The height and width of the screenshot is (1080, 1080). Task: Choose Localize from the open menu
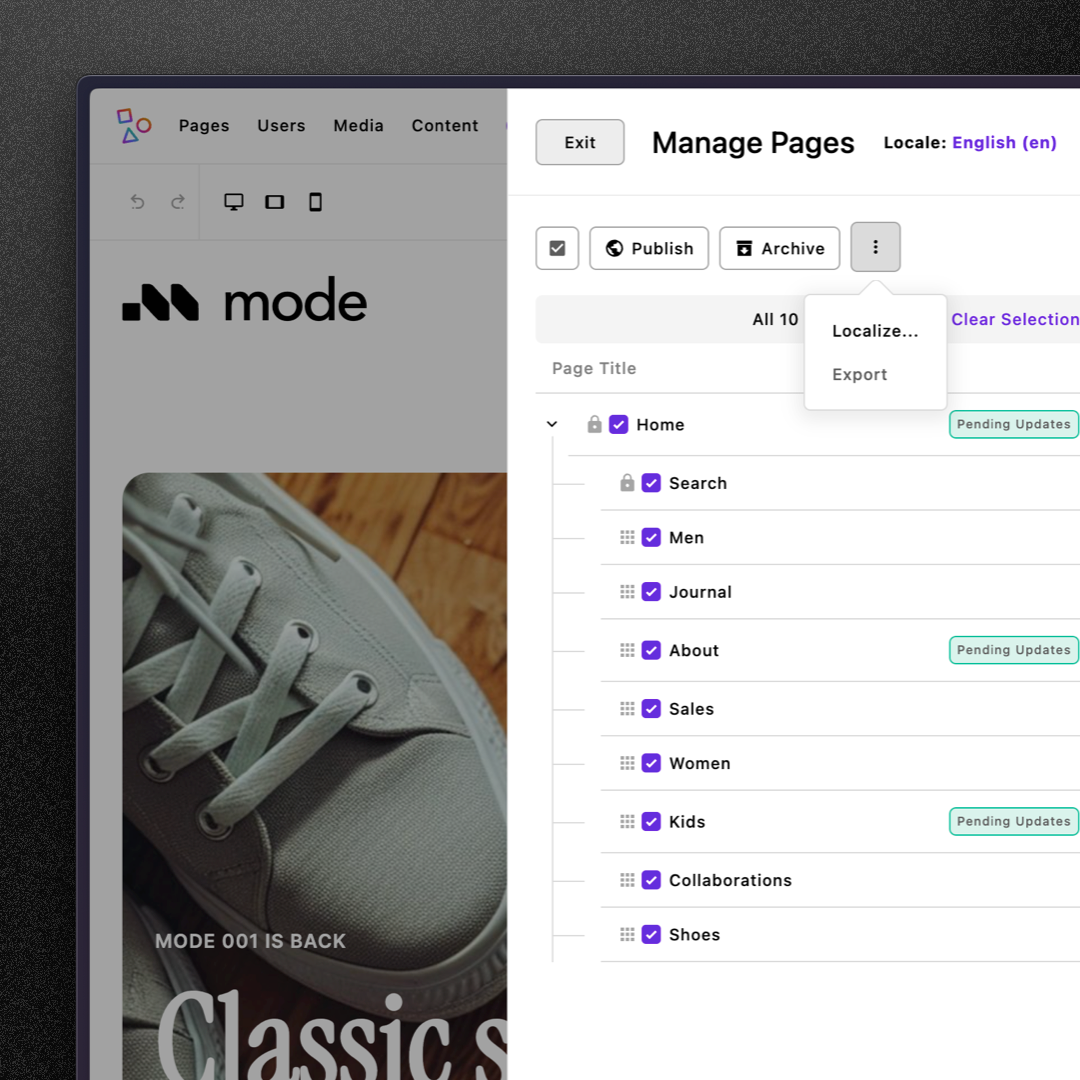875,331
